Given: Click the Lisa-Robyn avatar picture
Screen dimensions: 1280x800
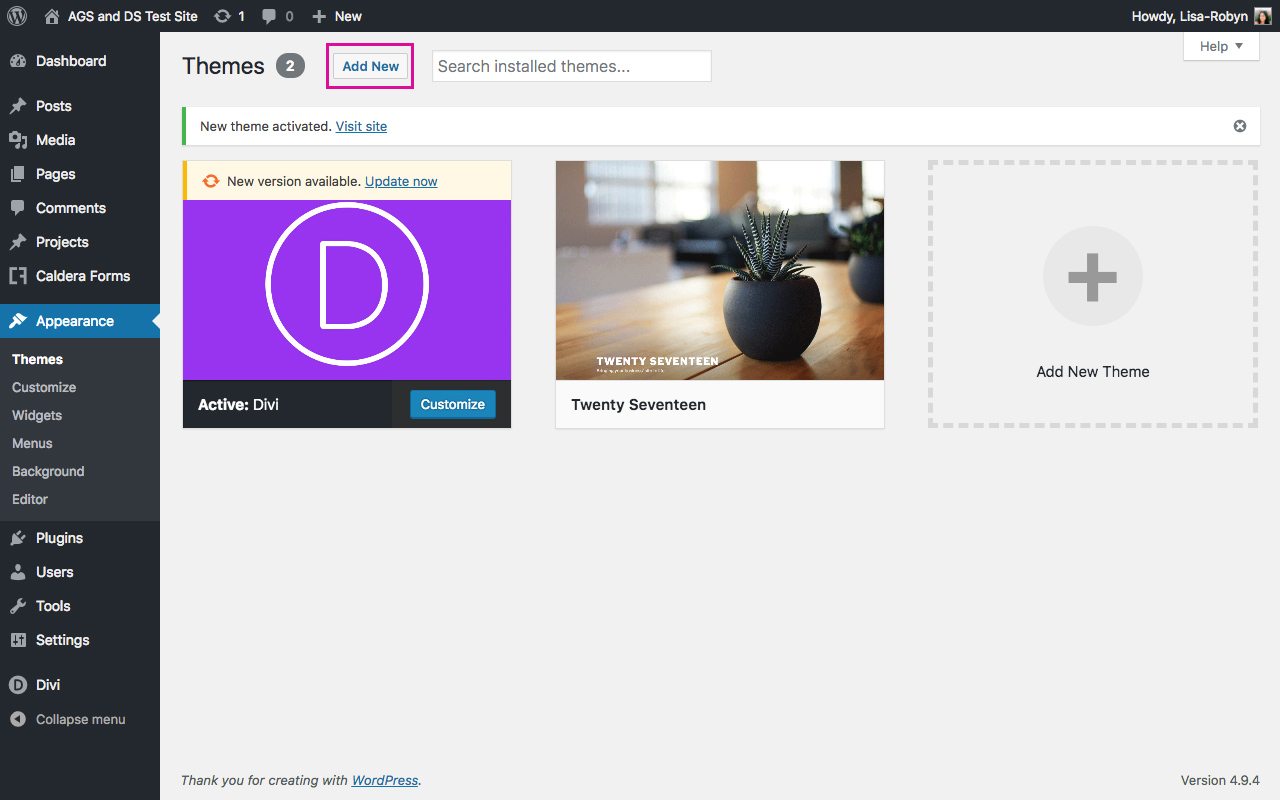Looking at the screenshot, I should click(1263, 16).
